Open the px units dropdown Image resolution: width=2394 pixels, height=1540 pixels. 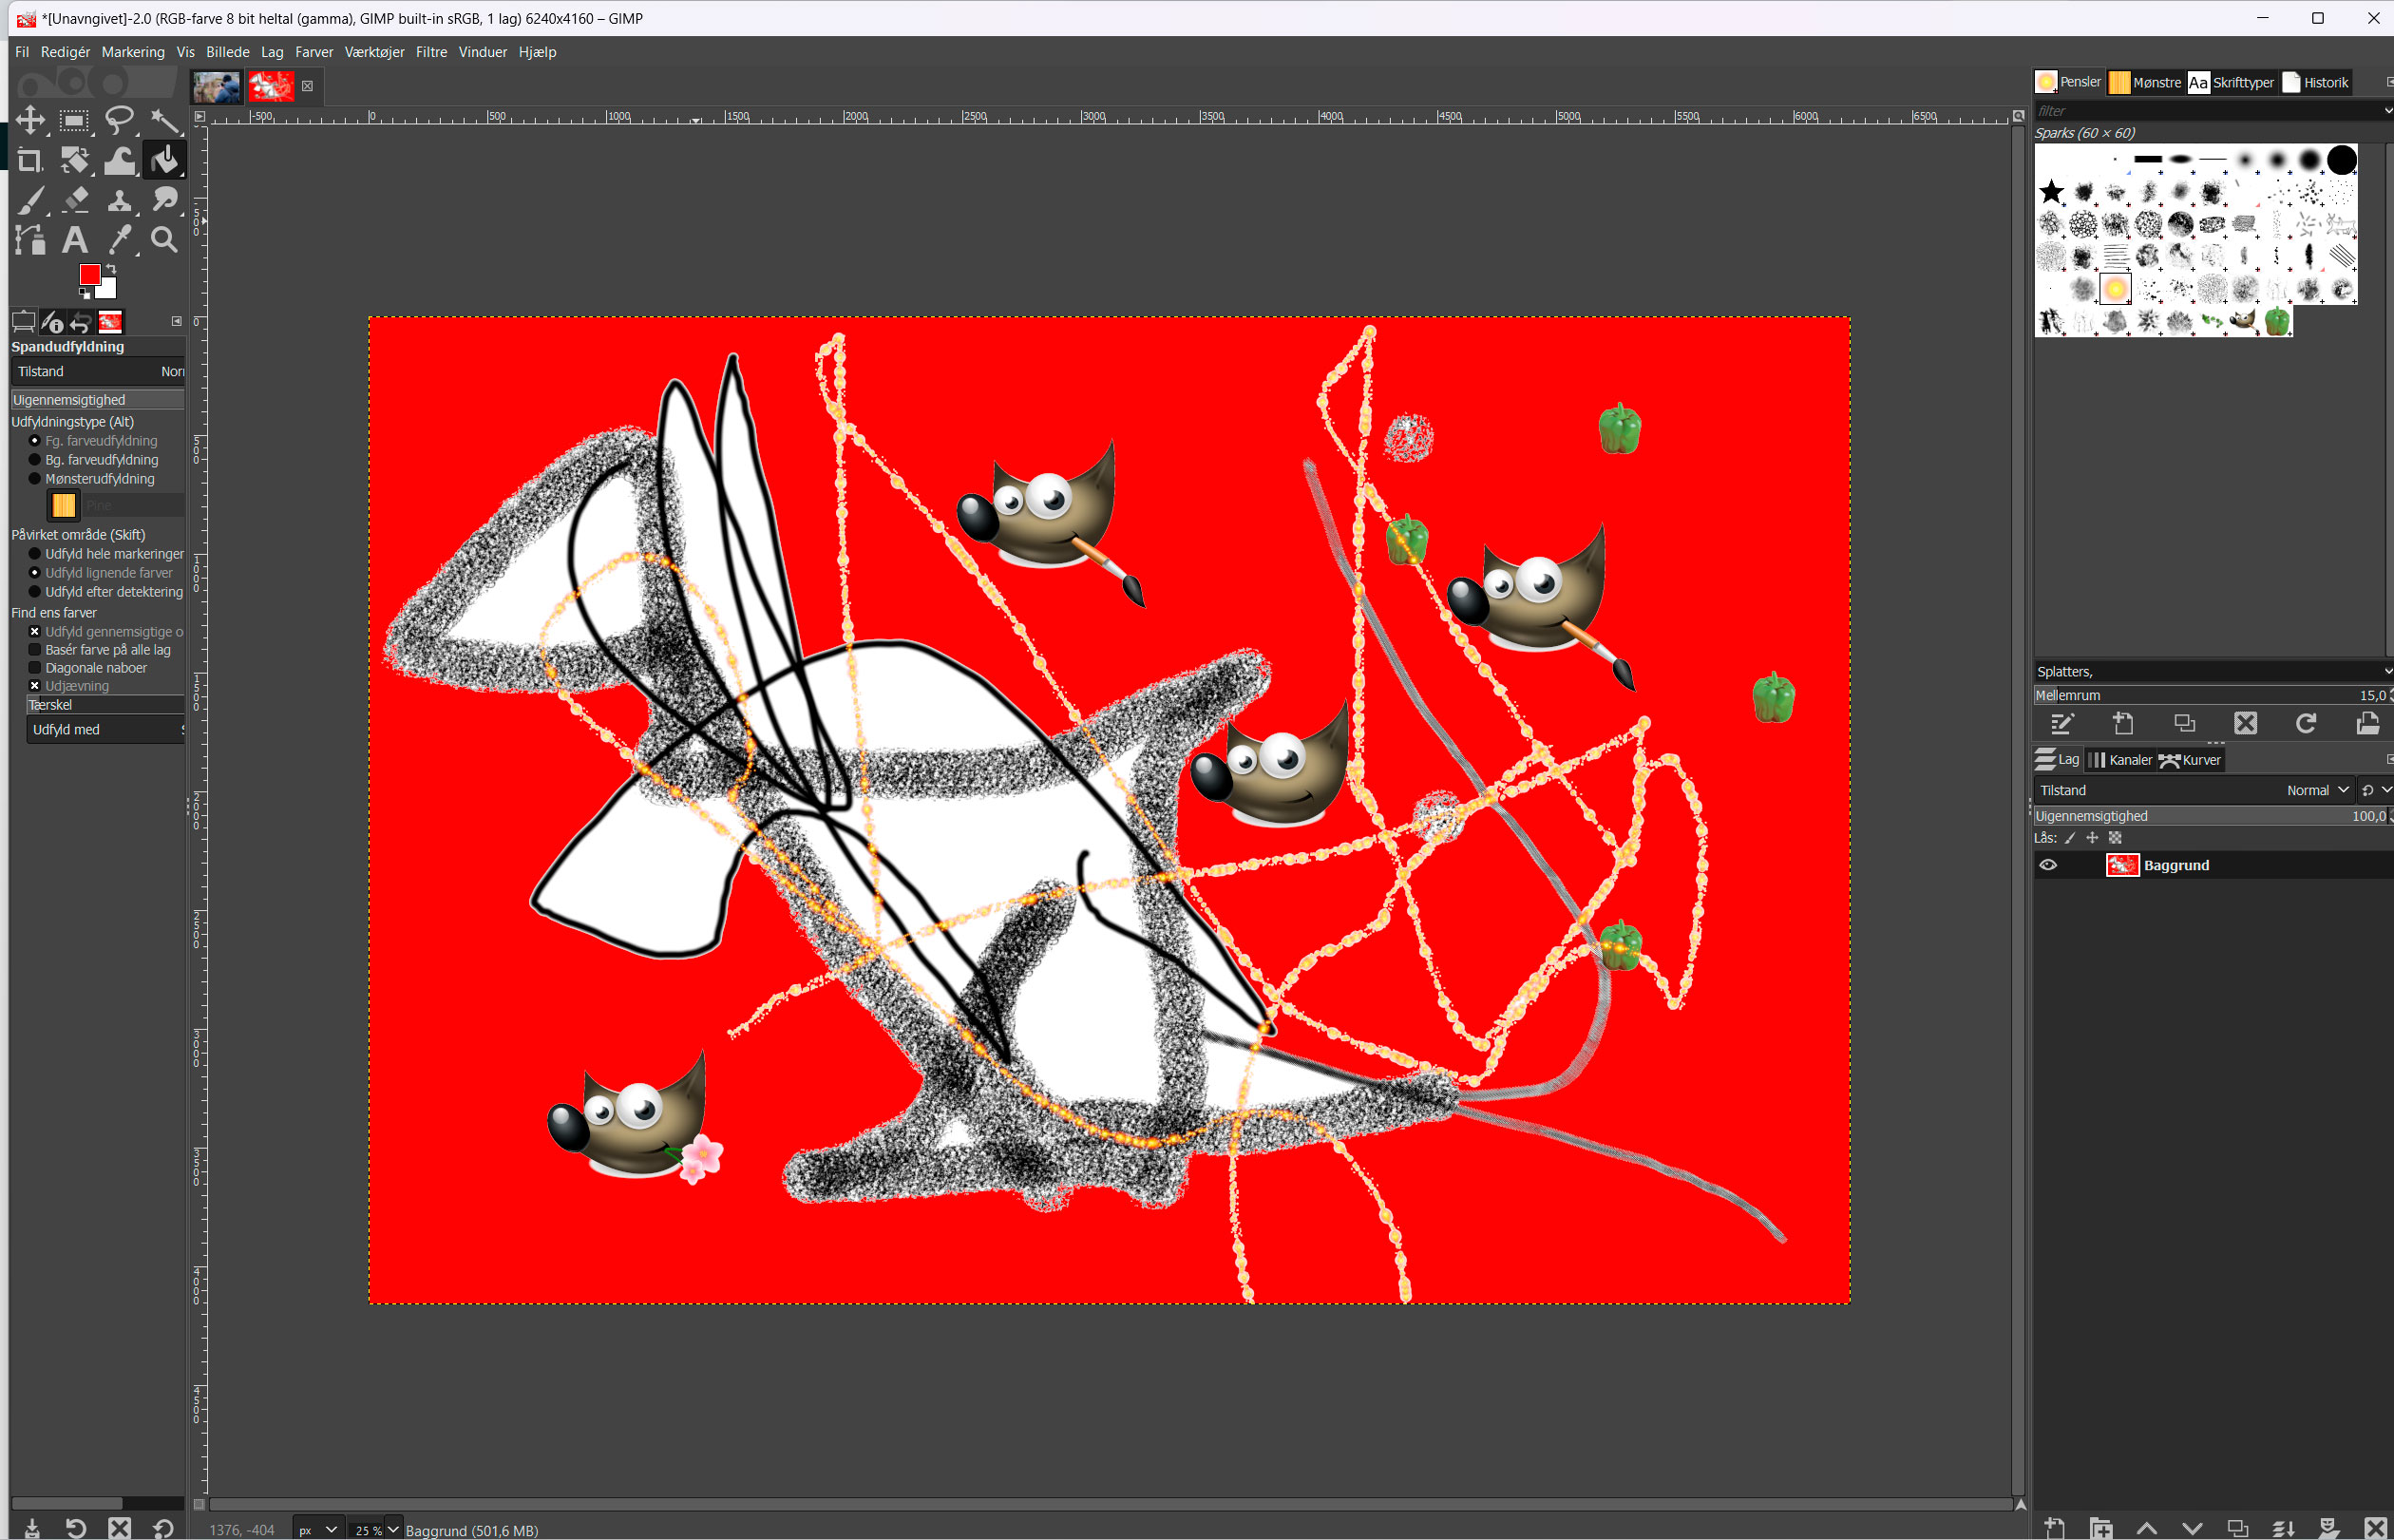point(316,1529)
